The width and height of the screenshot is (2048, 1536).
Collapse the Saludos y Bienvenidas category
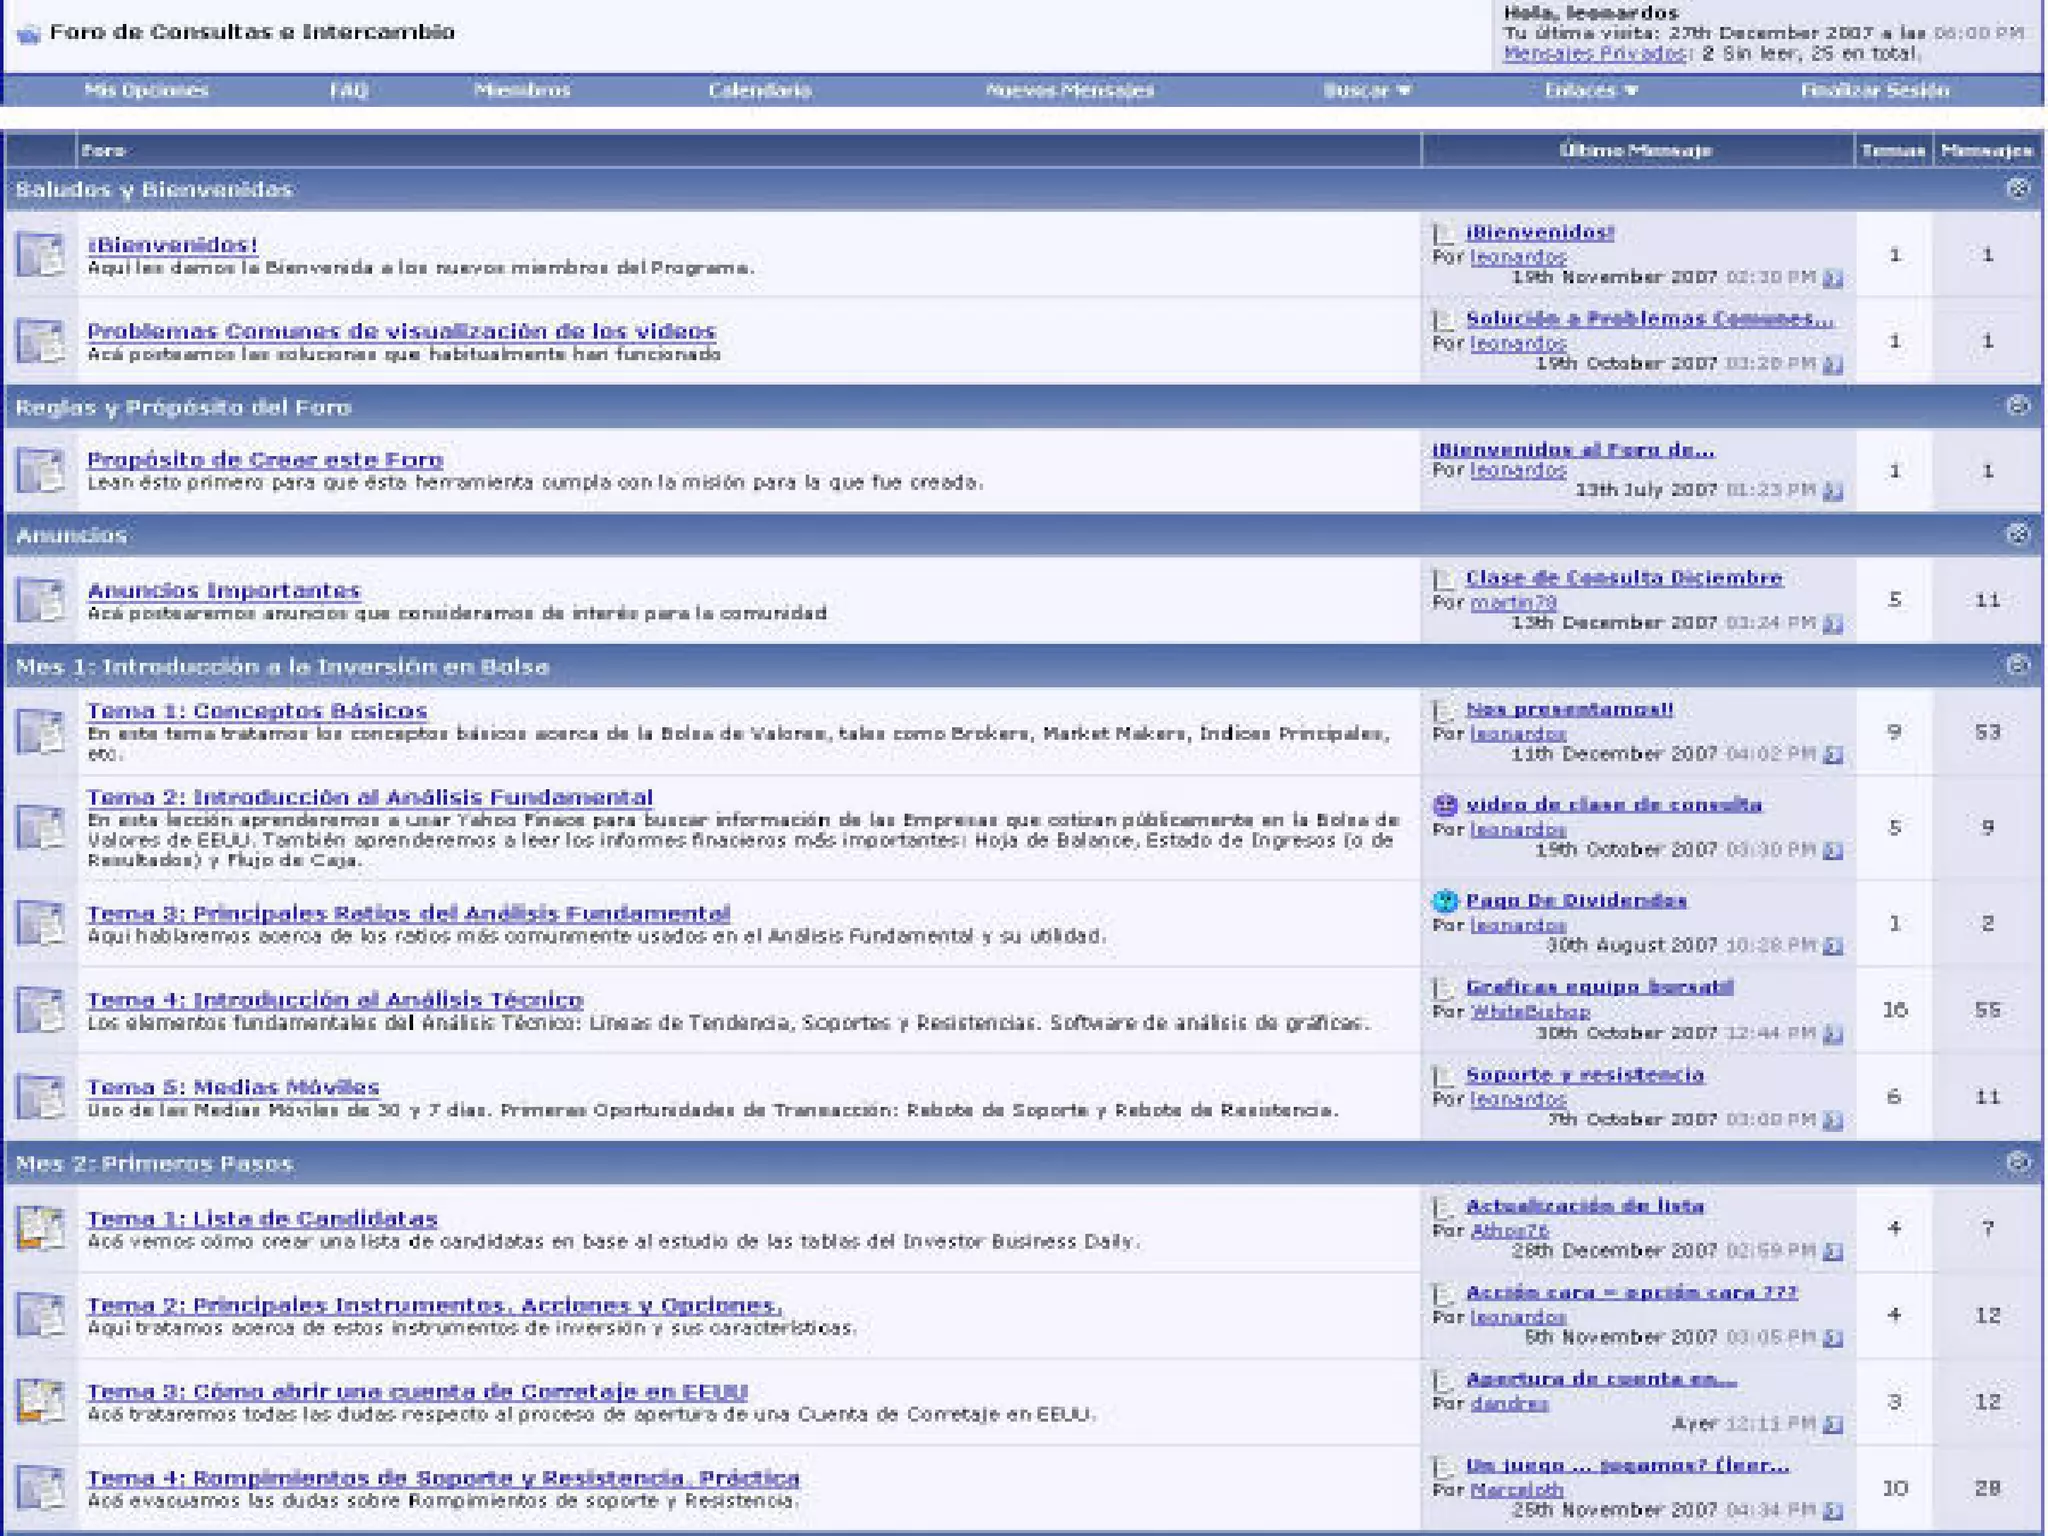(x=2017, y=188)
